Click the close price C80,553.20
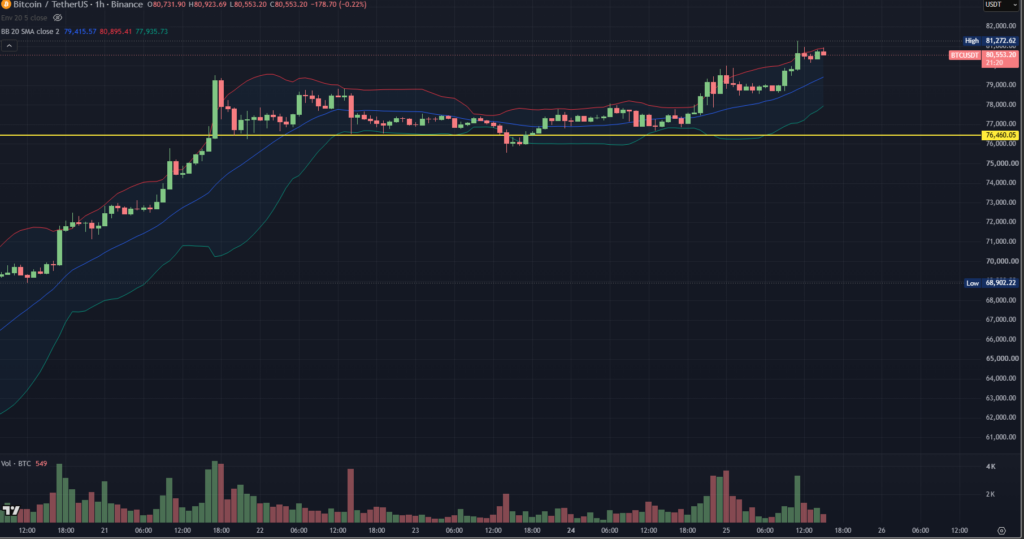The image size is (1024, 539). click(x=289, y=5)
